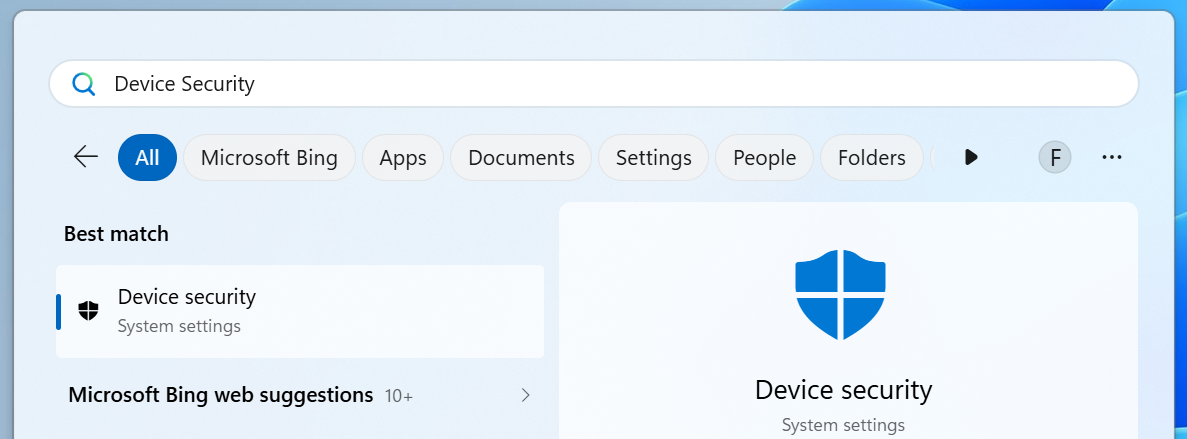Image resolution: width=1187 pixels, height=439 pixels.
Task: Switch to Microsoft Bing filter
Action: (269, 157)
